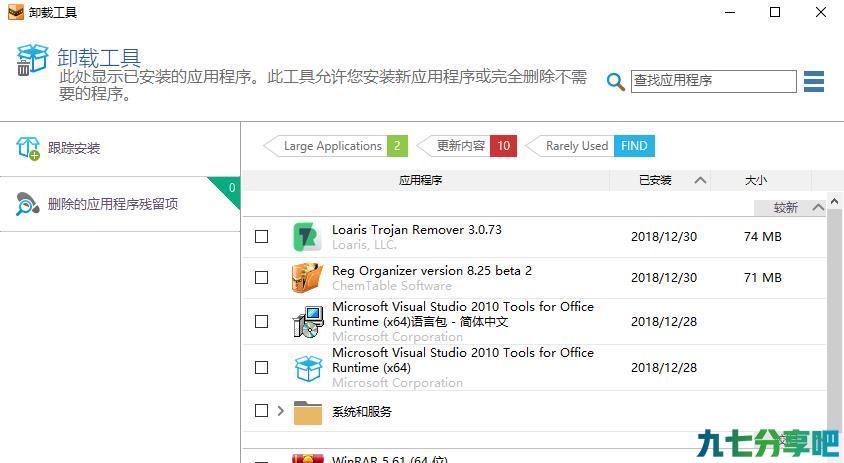Check the Loaris Trojan Remover checkbox

coord(262,236)
